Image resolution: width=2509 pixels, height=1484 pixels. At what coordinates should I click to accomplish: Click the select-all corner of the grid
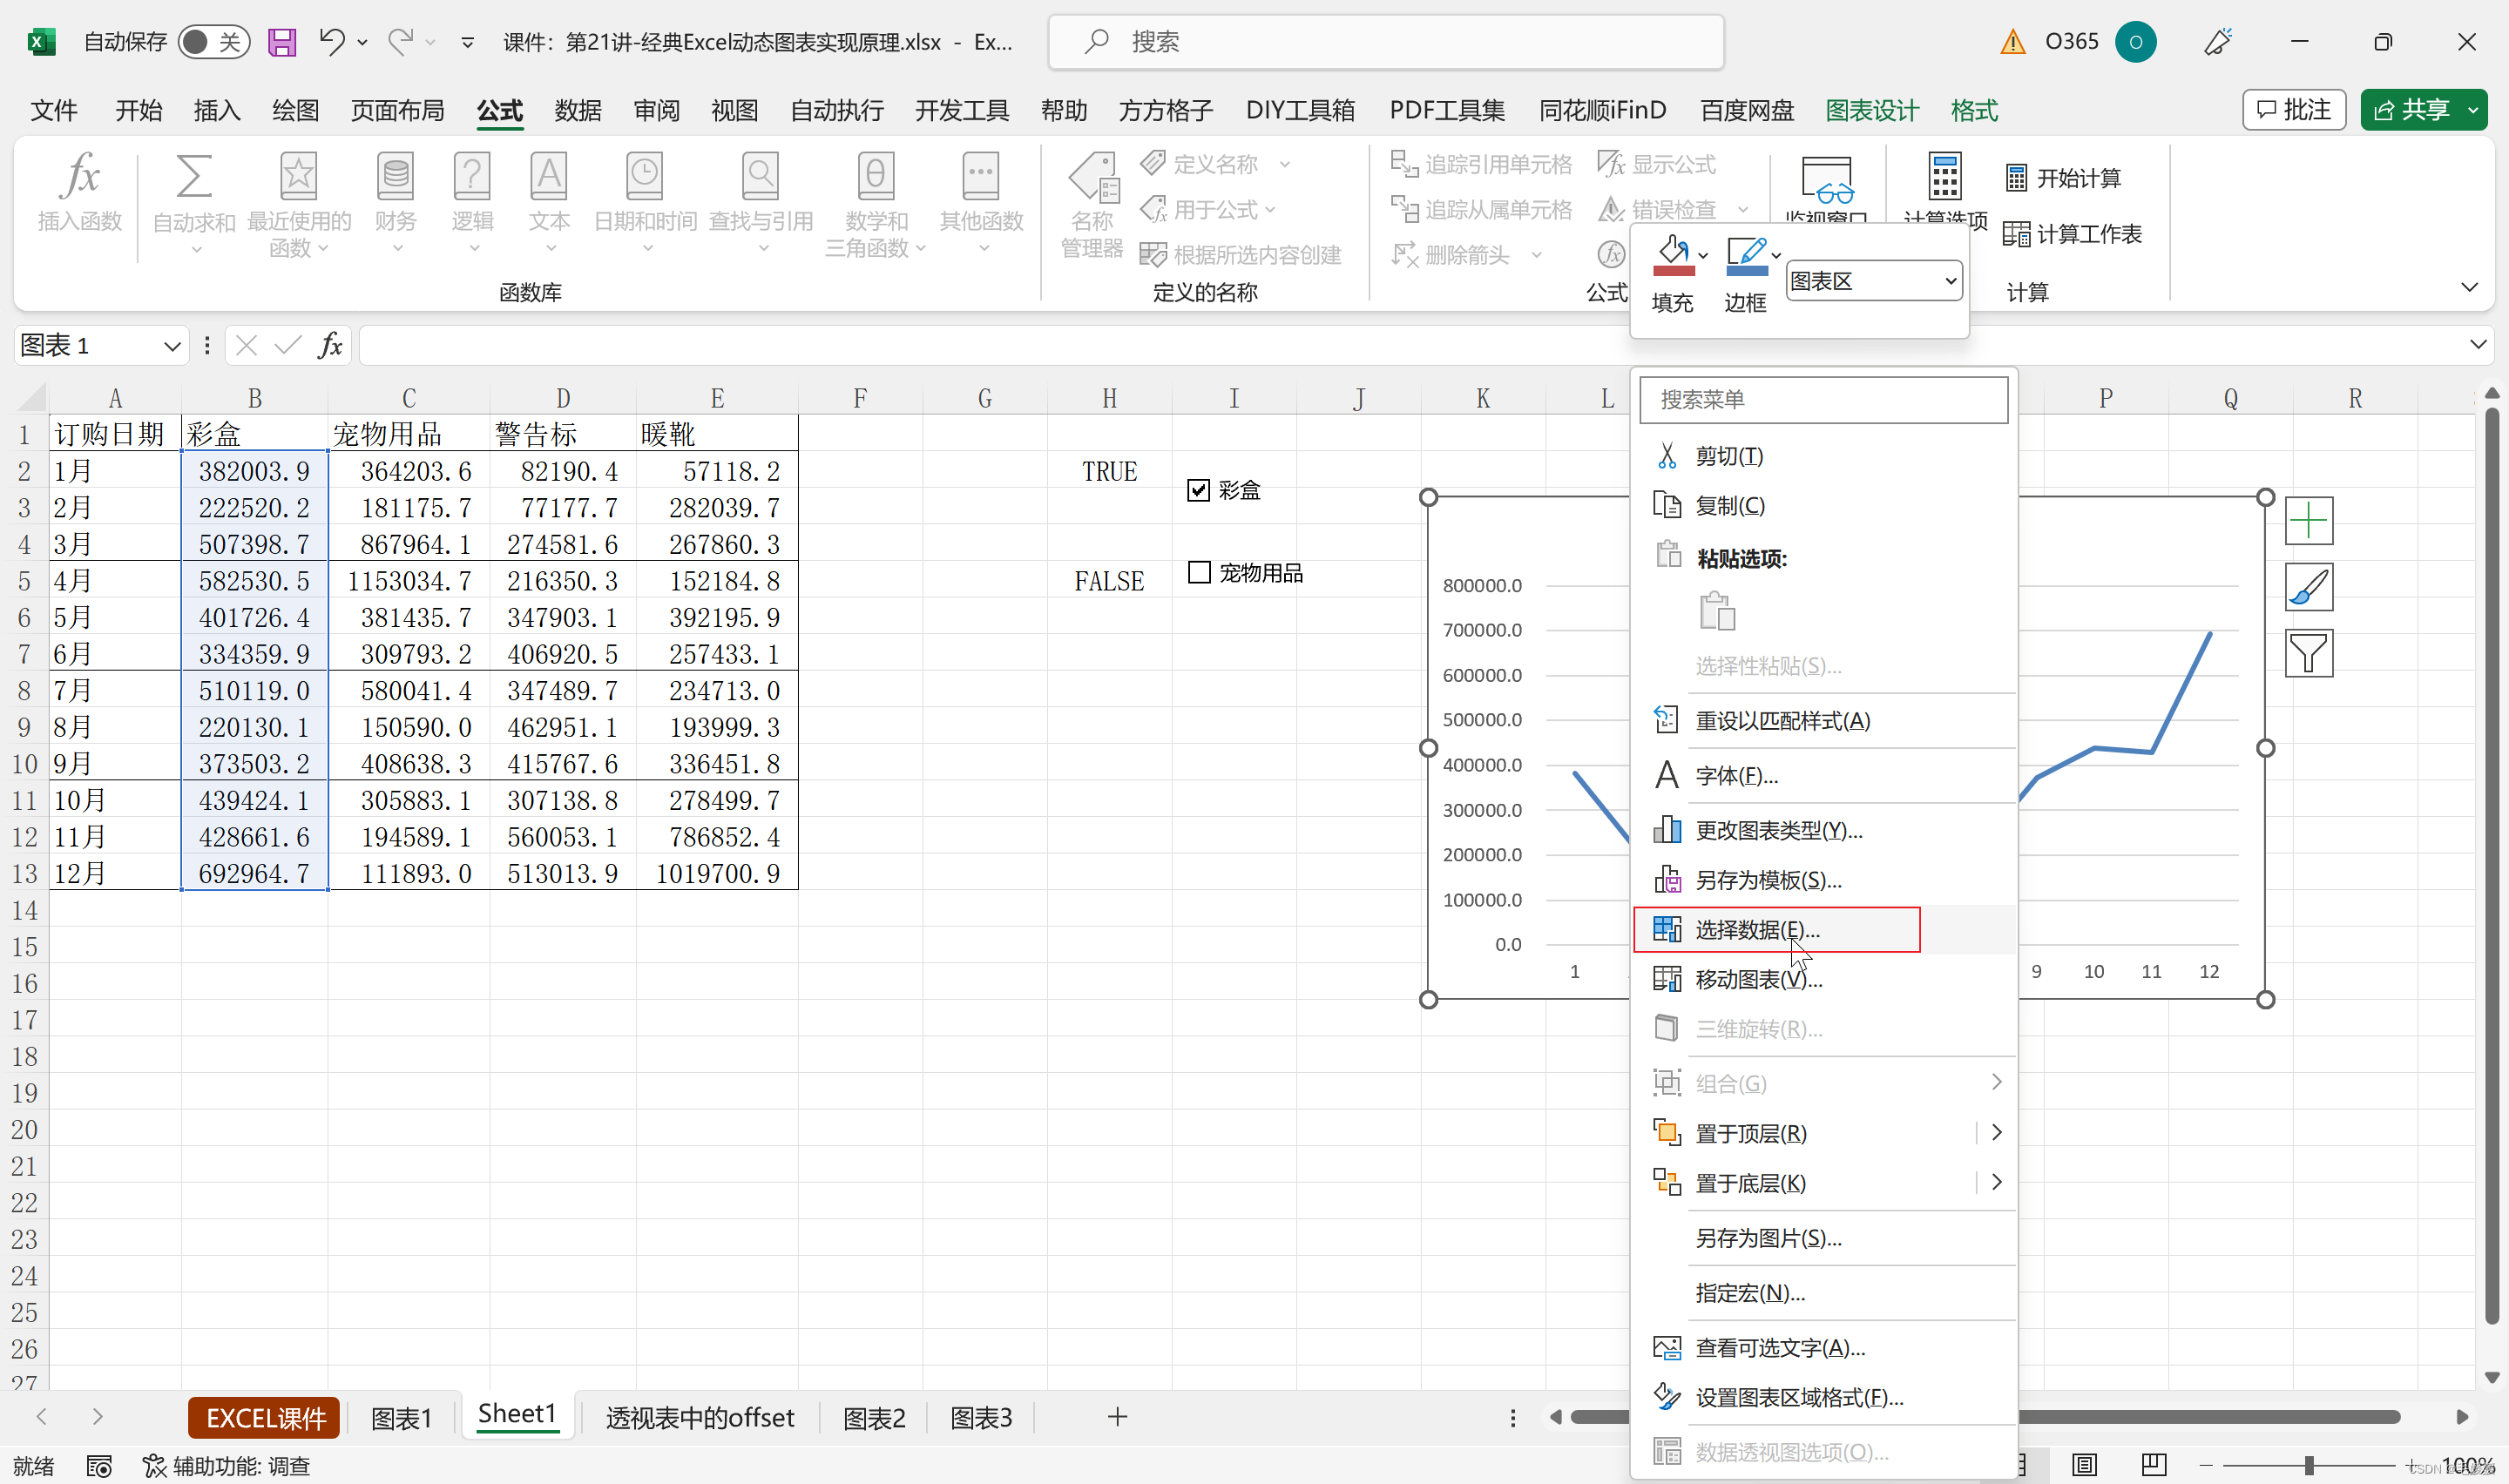(31, 398)
